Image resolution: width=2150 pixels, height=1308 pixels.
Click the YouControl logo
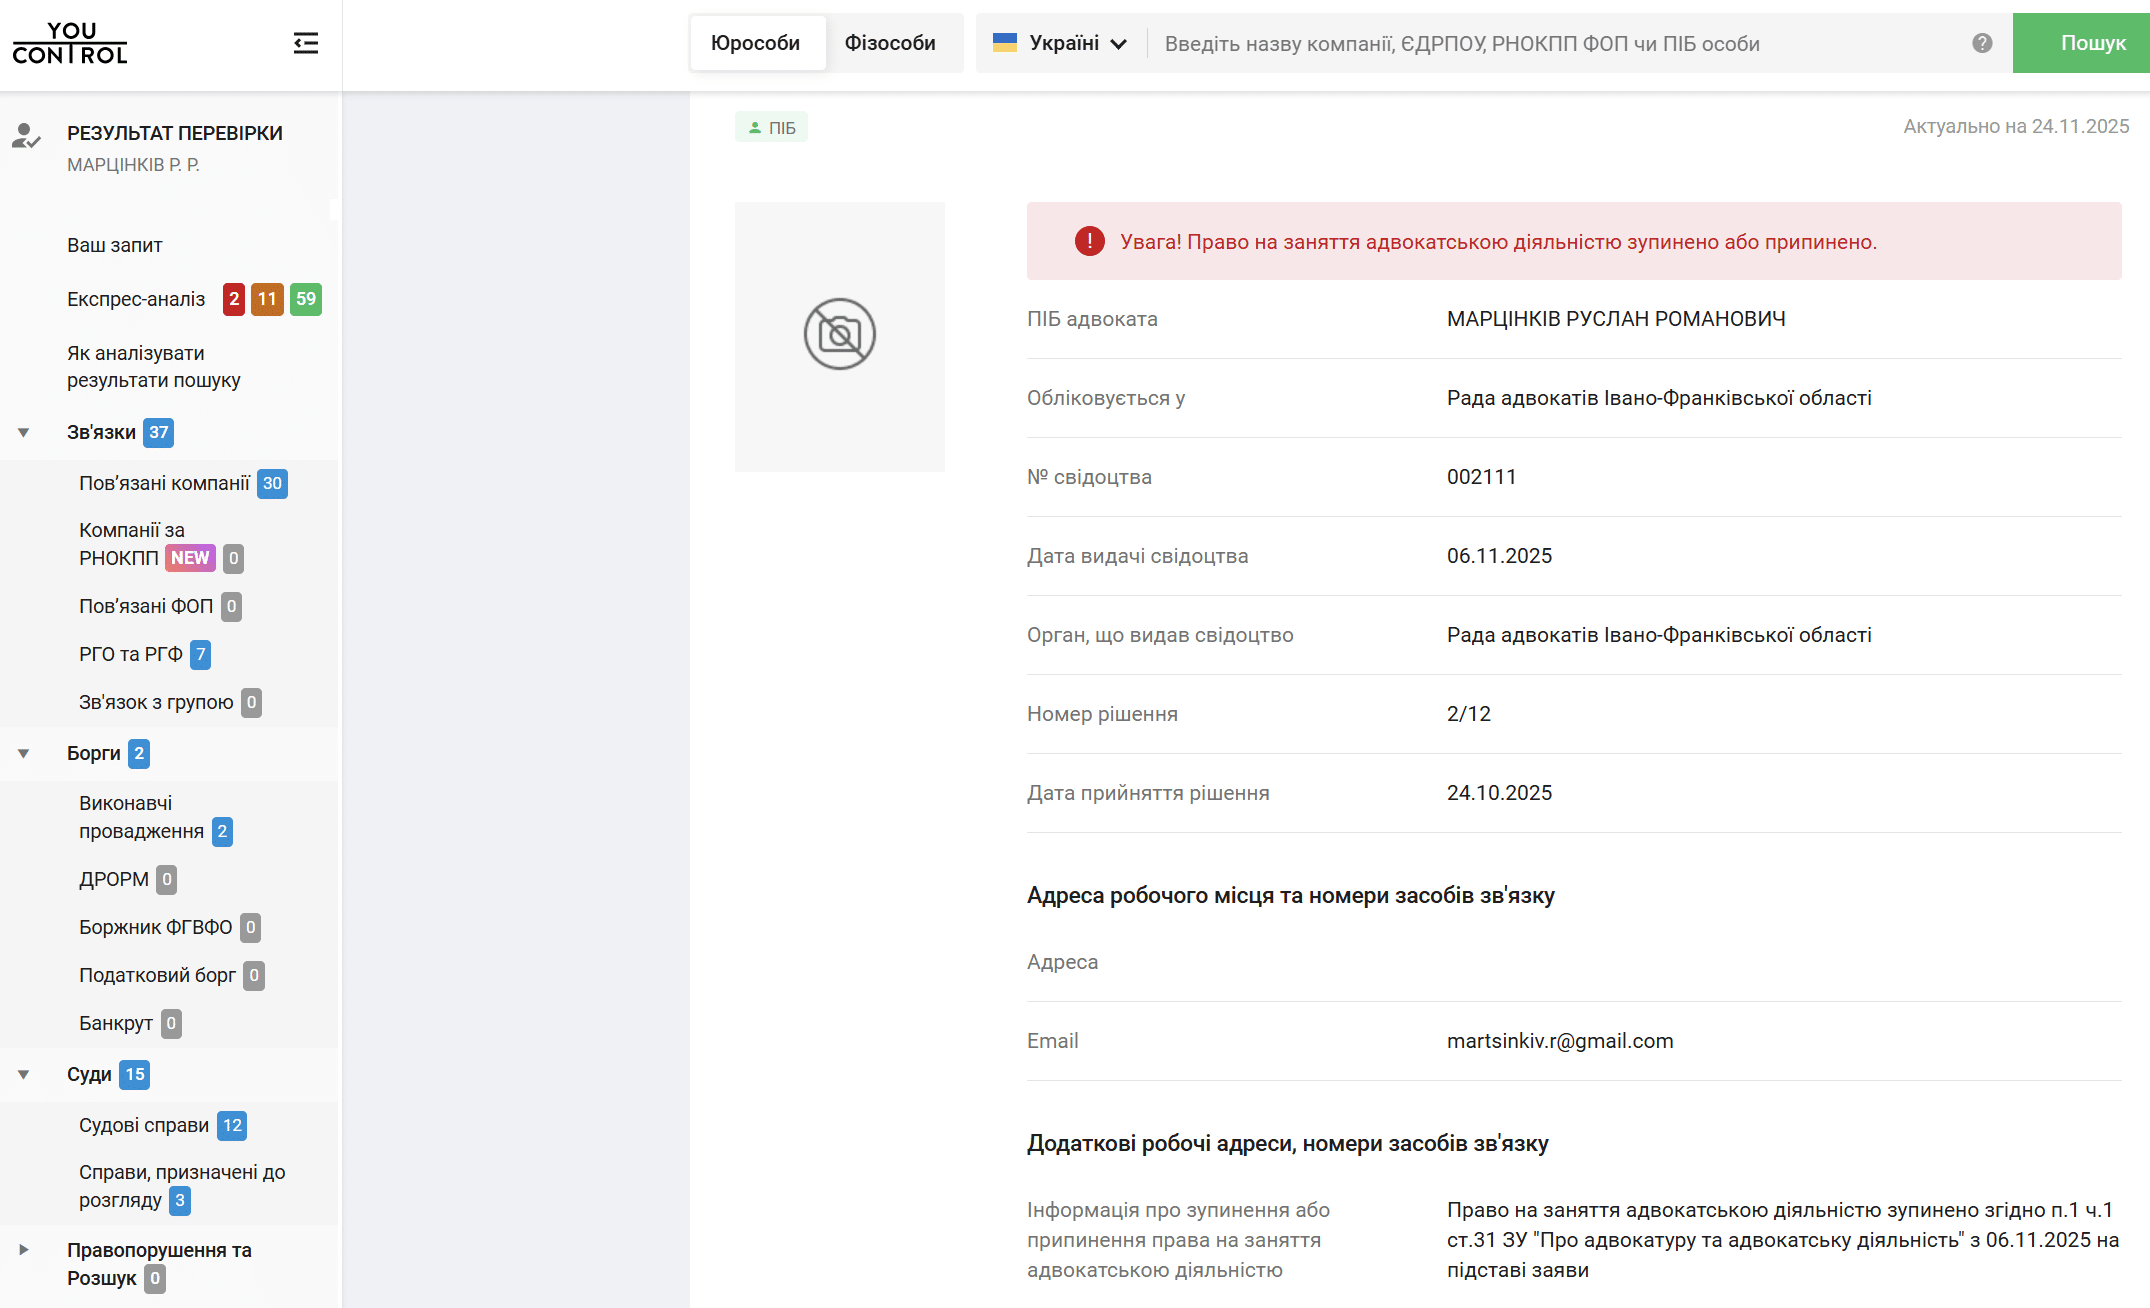pyautogui.click(x=70, y=44)
